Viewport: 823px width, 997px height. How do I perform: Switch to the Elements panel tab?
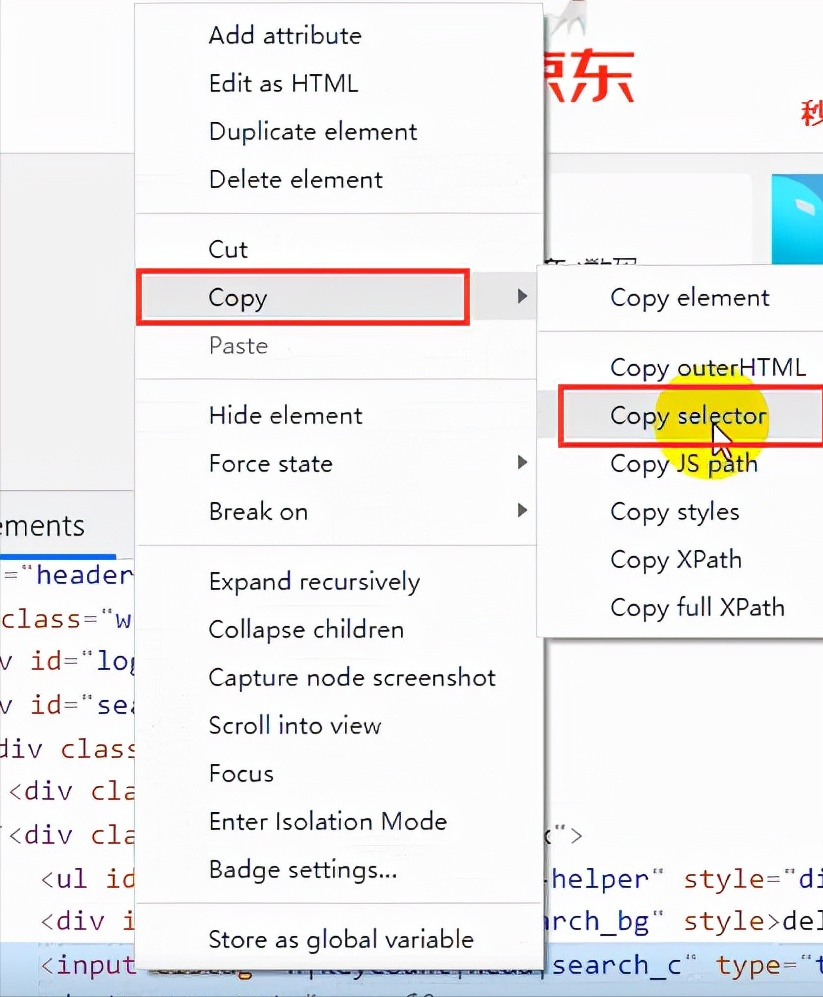click(x=42, y=526)
